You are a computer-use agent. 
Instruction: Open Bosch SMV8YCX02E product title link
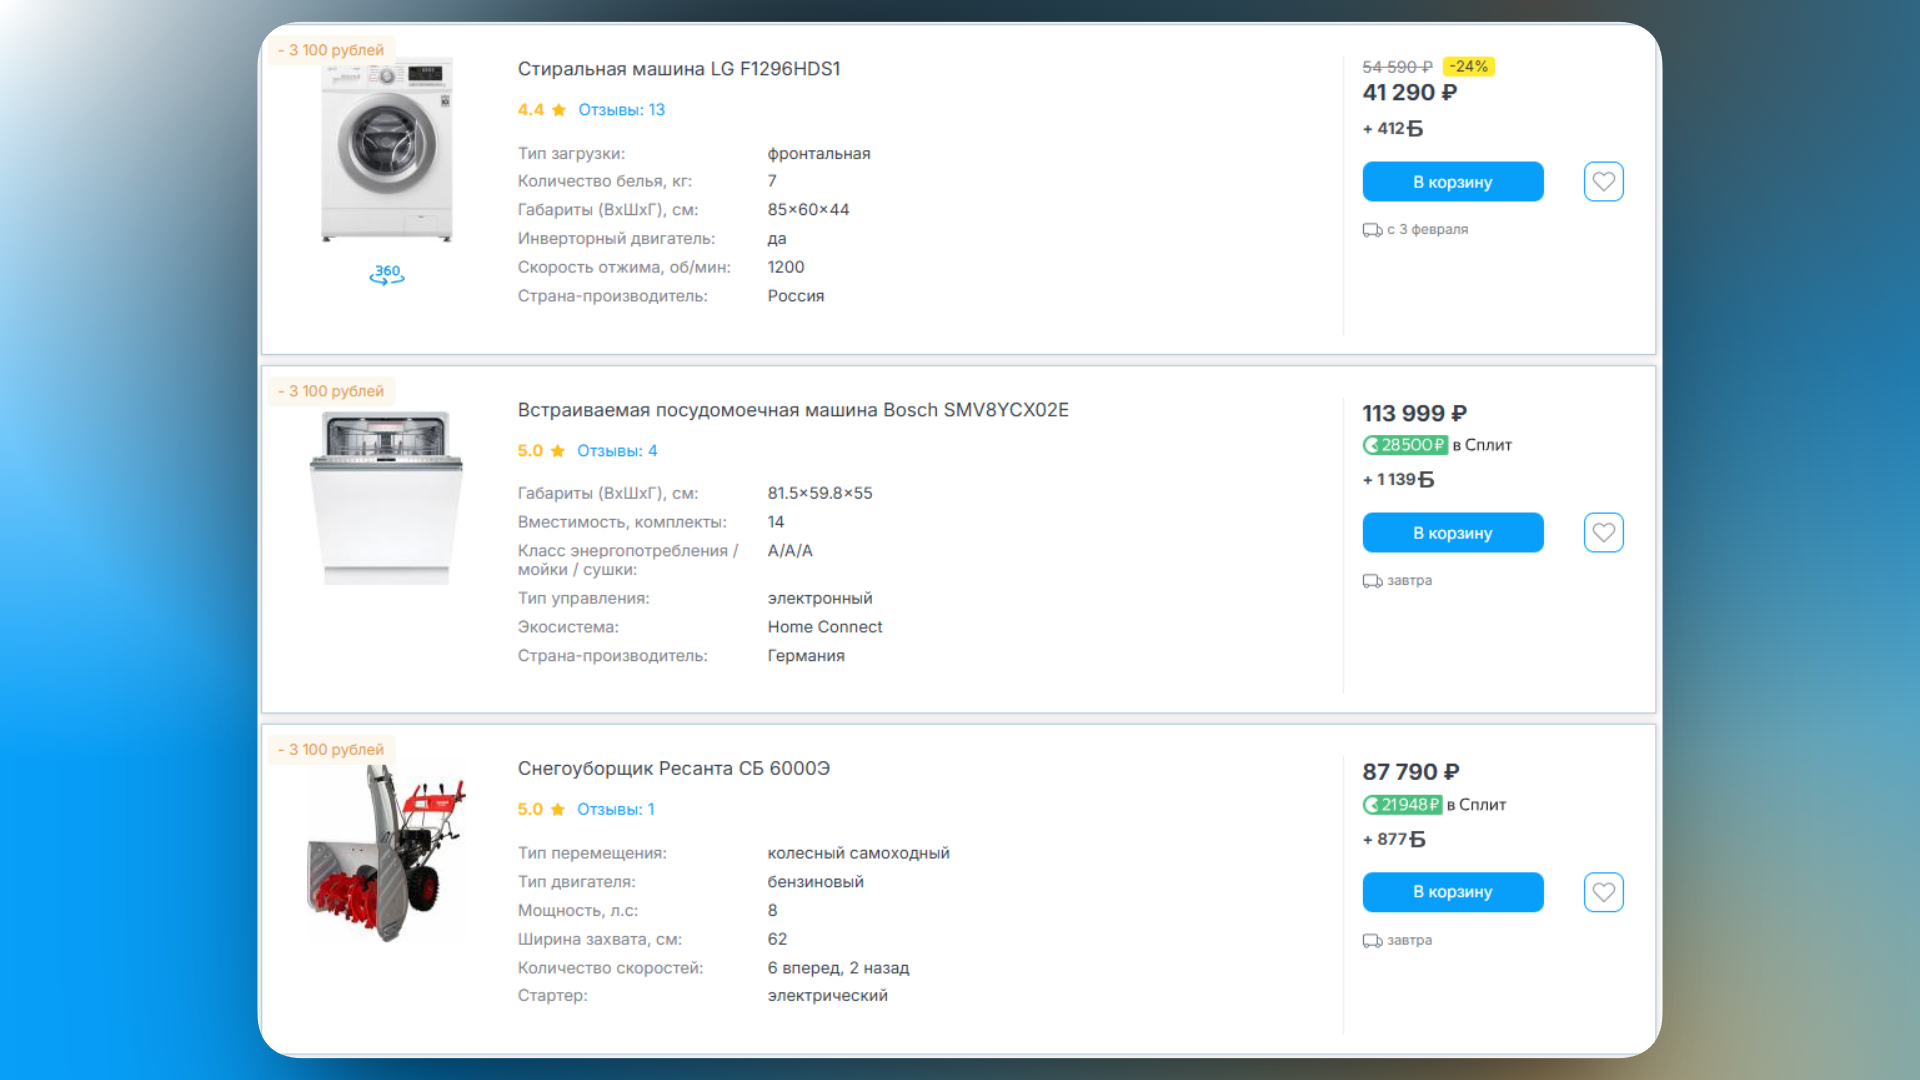click(792, 410)
